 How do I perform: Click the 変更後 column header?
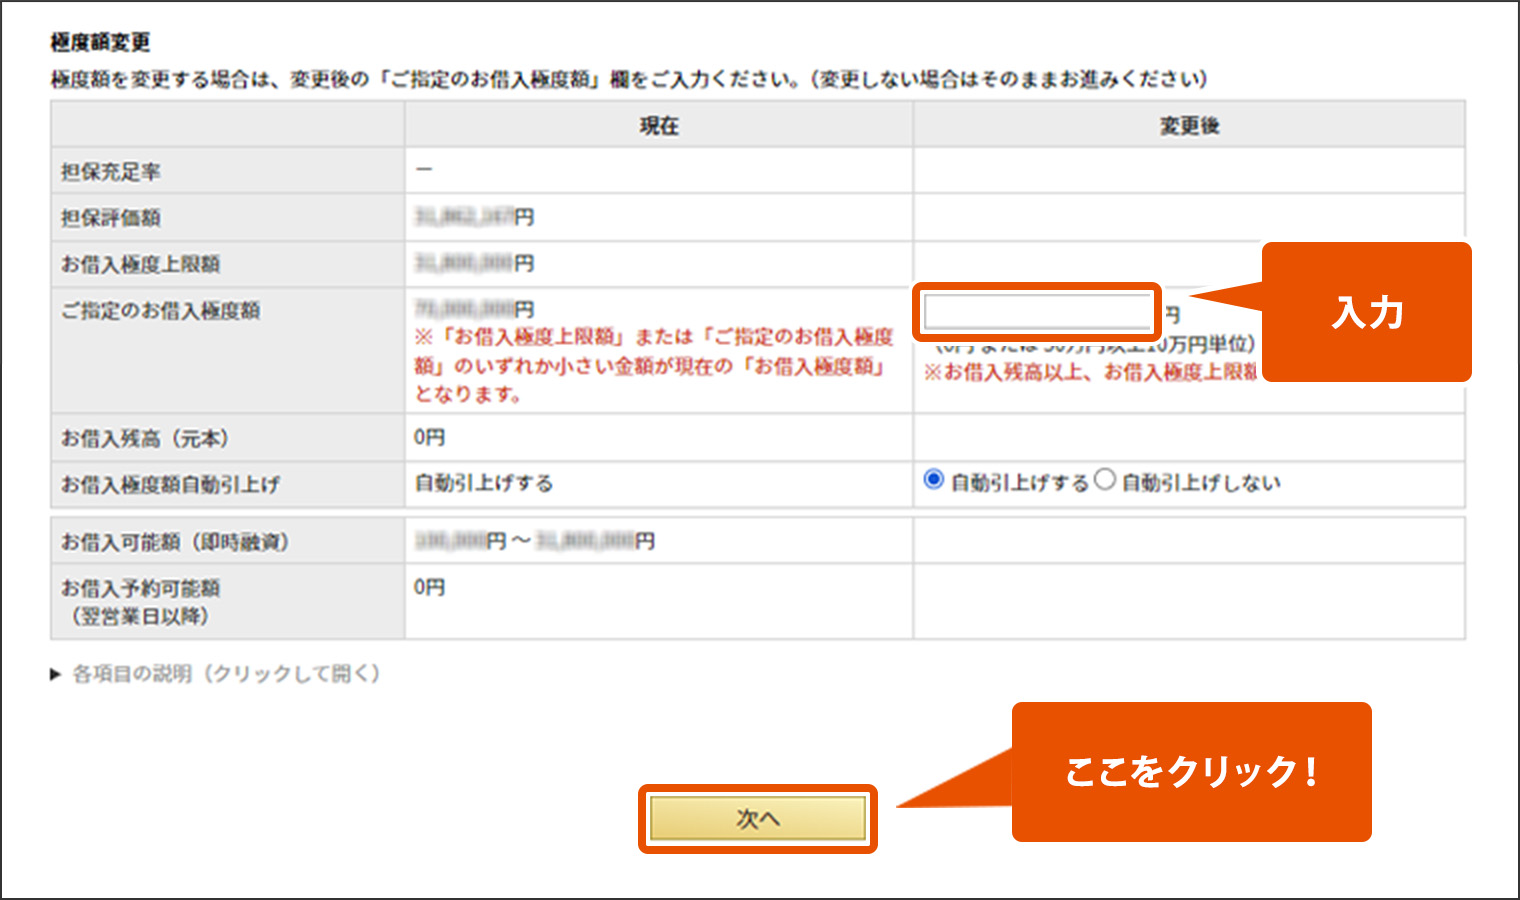pos(1189,126)
